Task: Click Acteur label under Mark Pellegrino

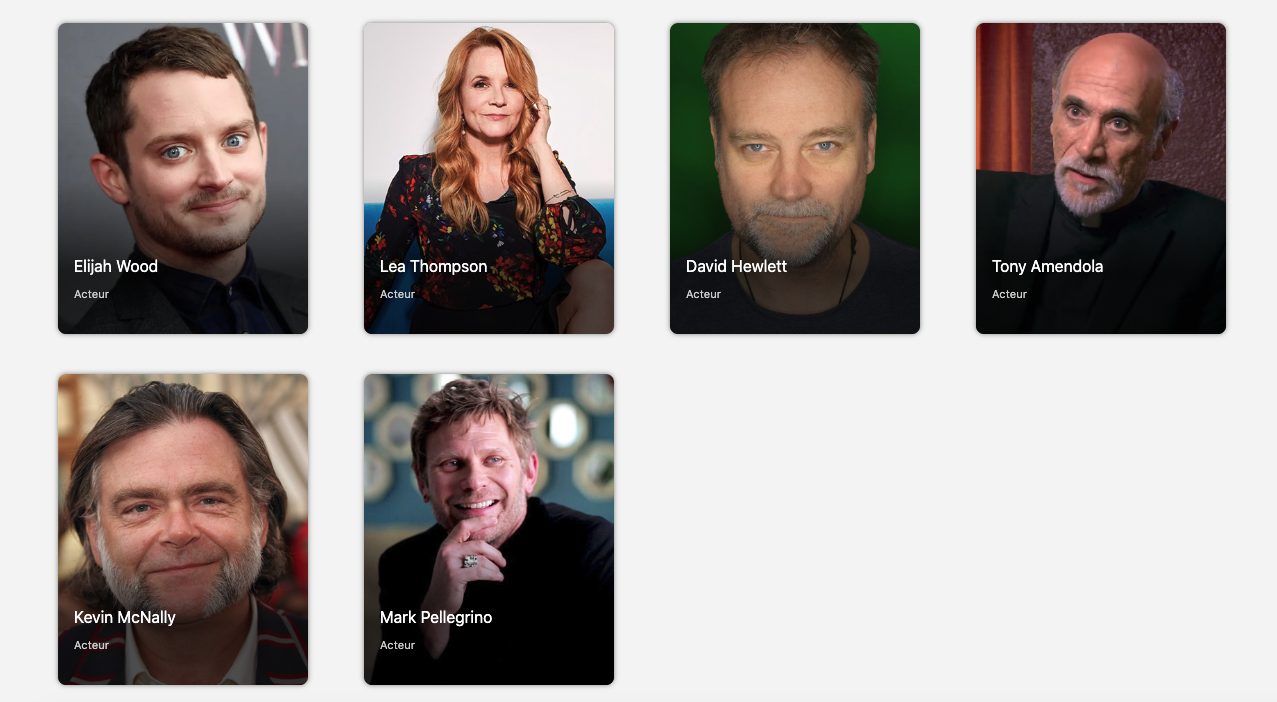Action: (x=397, y=645)
